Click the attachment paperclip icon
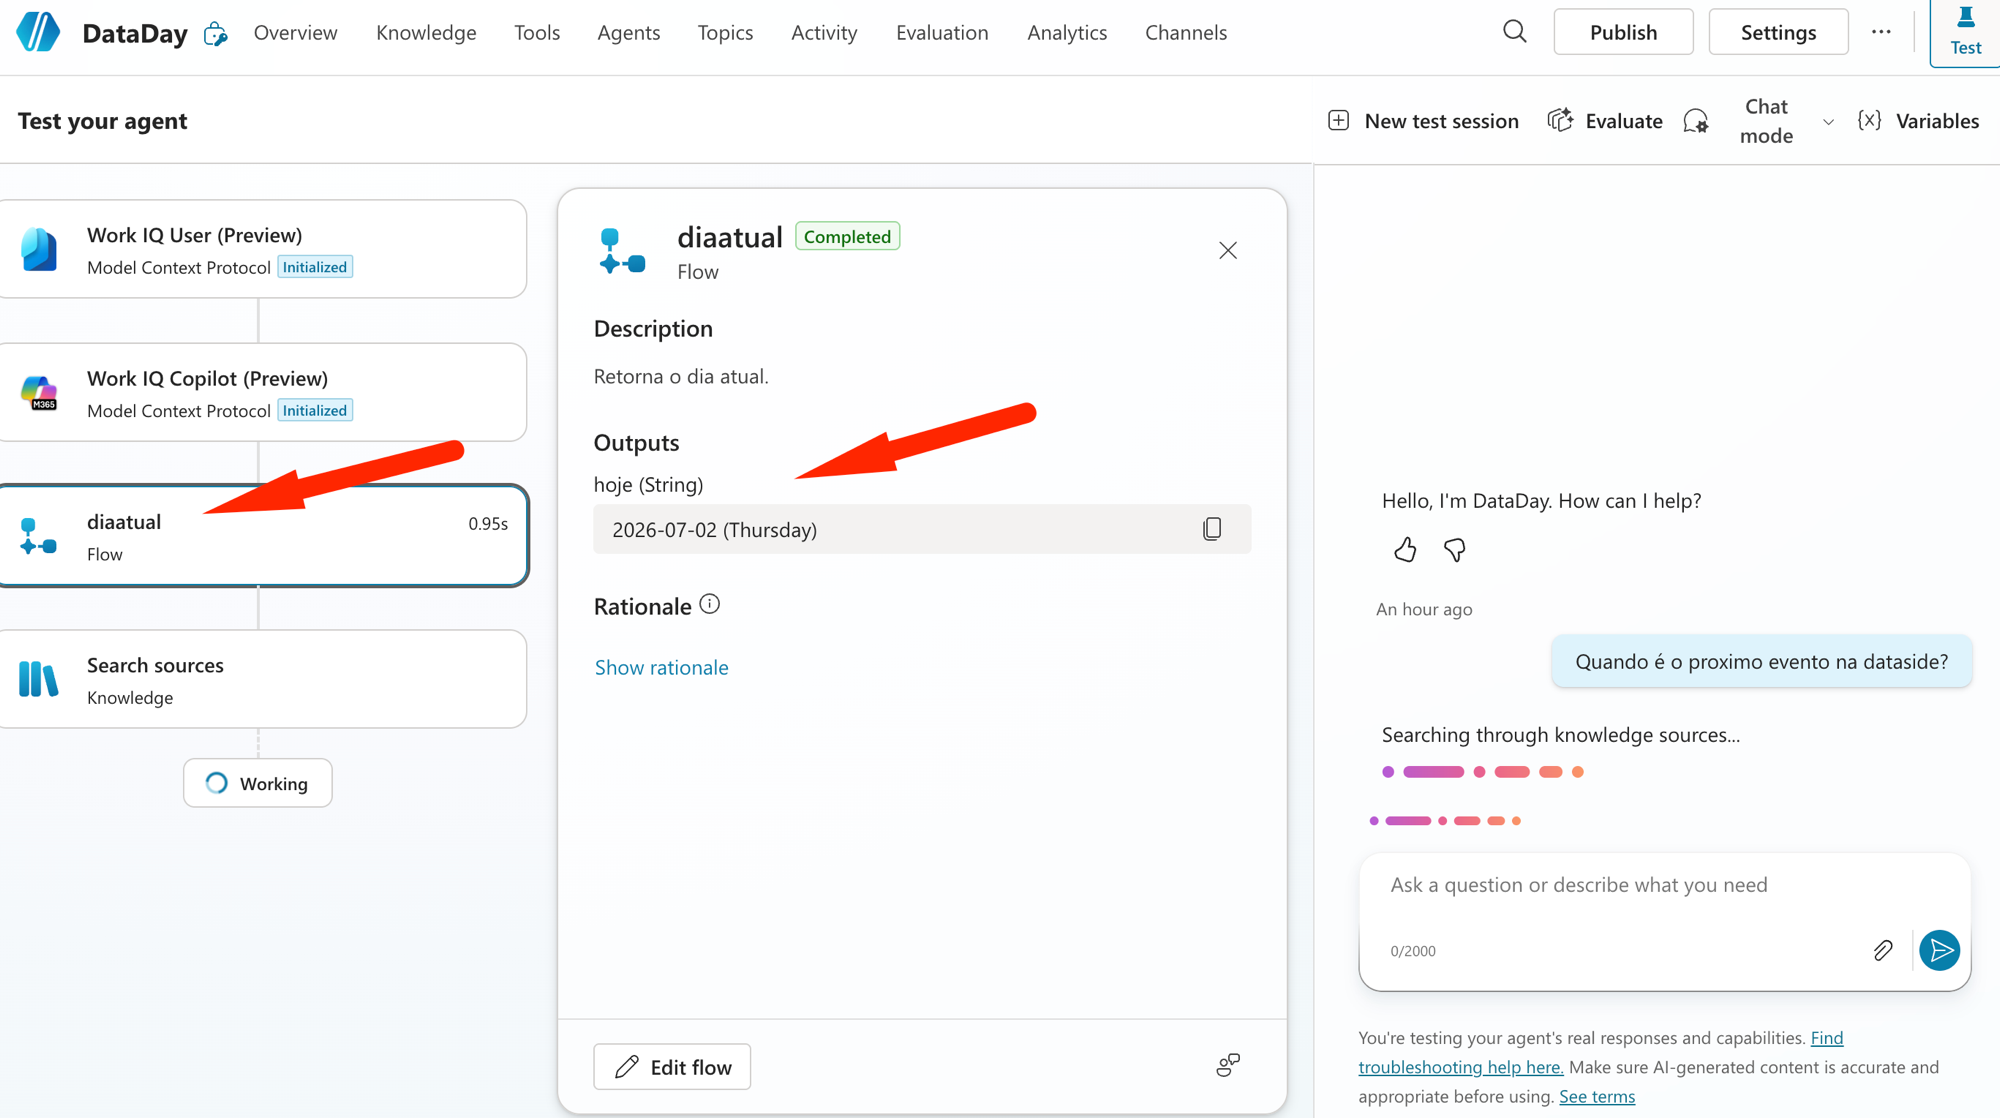2000x1118 pixels. [x=1883, y=950]
